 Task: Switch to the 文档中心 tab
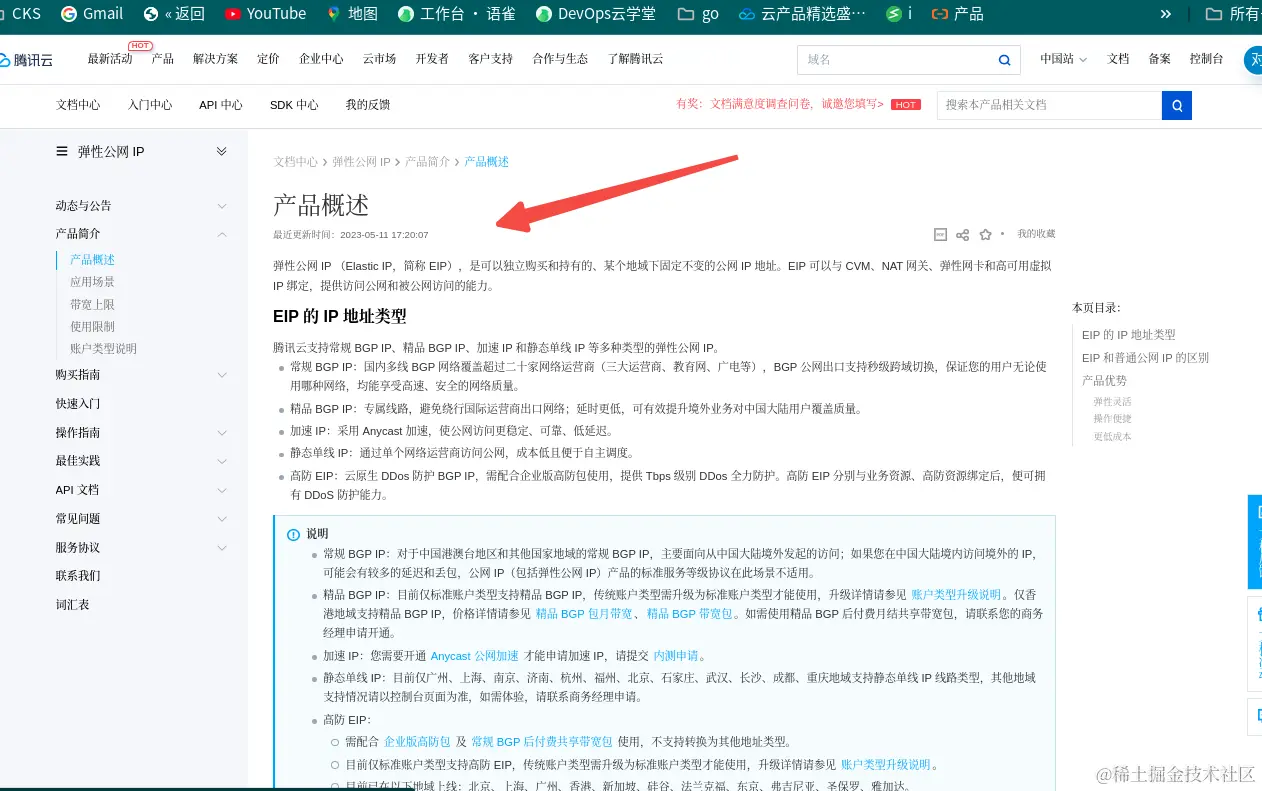click(78, 105)
